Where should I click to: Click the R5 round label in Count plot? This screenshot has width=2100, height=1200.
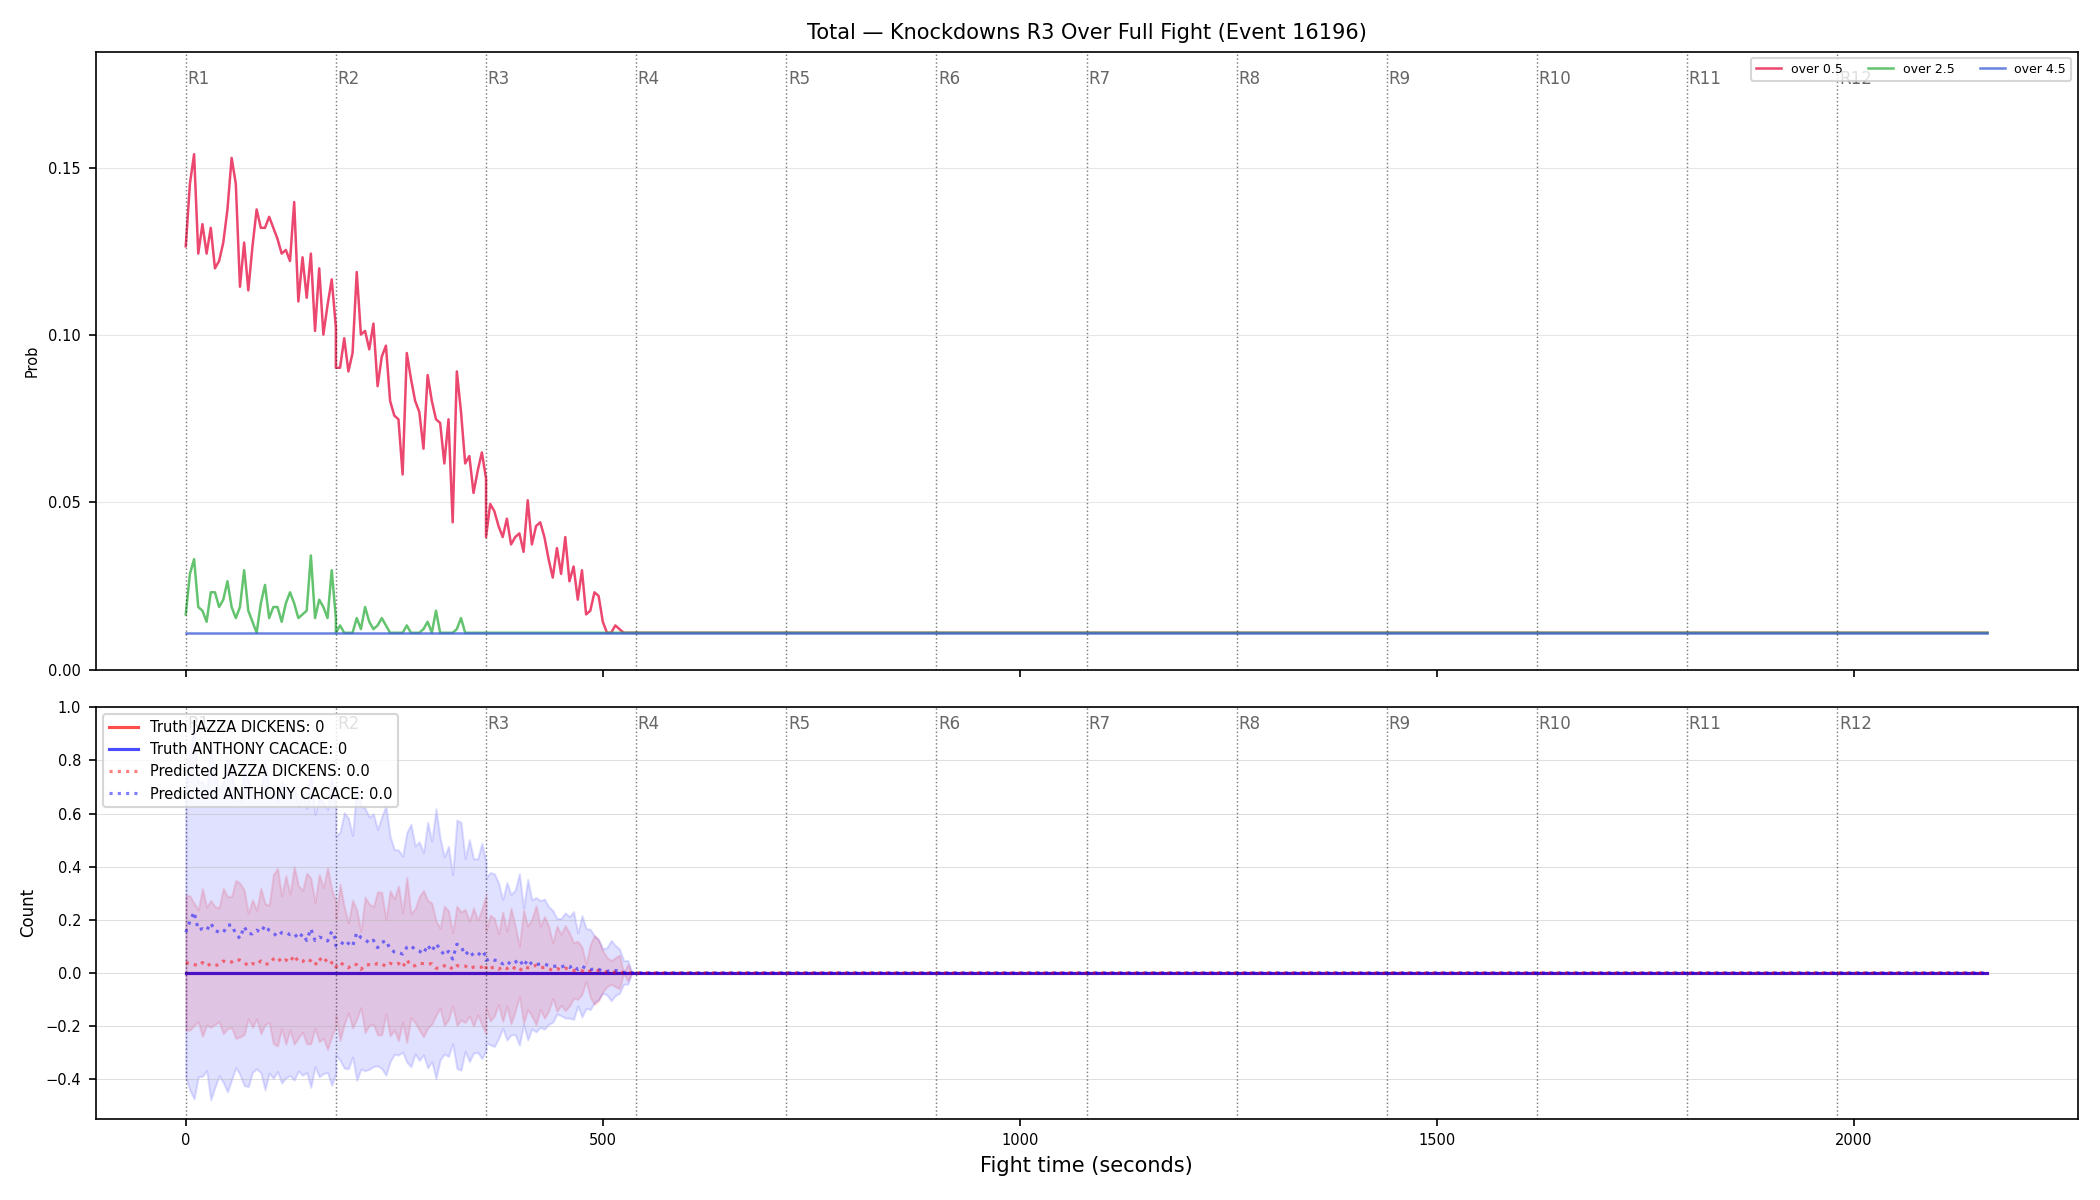click(799, 723)
